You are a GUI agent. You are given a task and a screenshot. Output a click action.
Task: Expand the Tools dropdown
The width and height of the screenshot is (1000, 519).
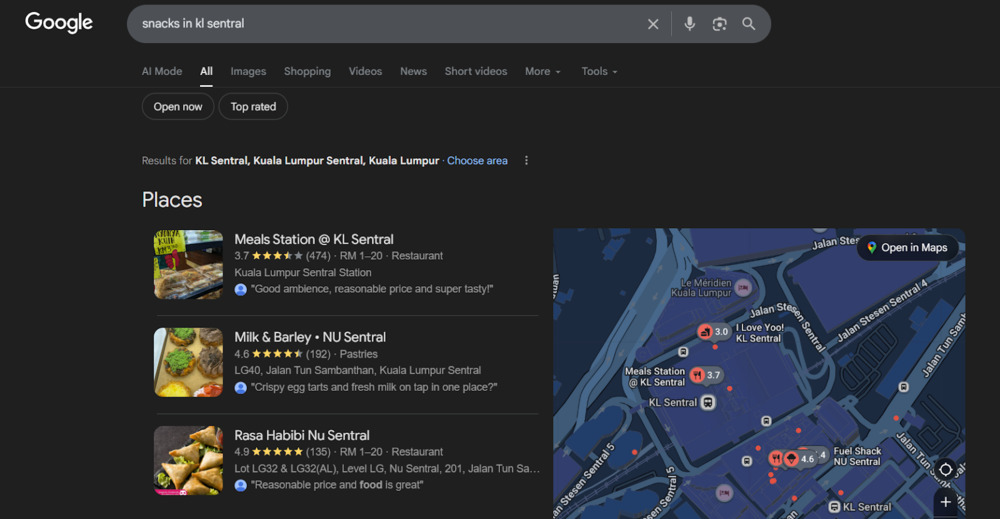coord(599,71)
